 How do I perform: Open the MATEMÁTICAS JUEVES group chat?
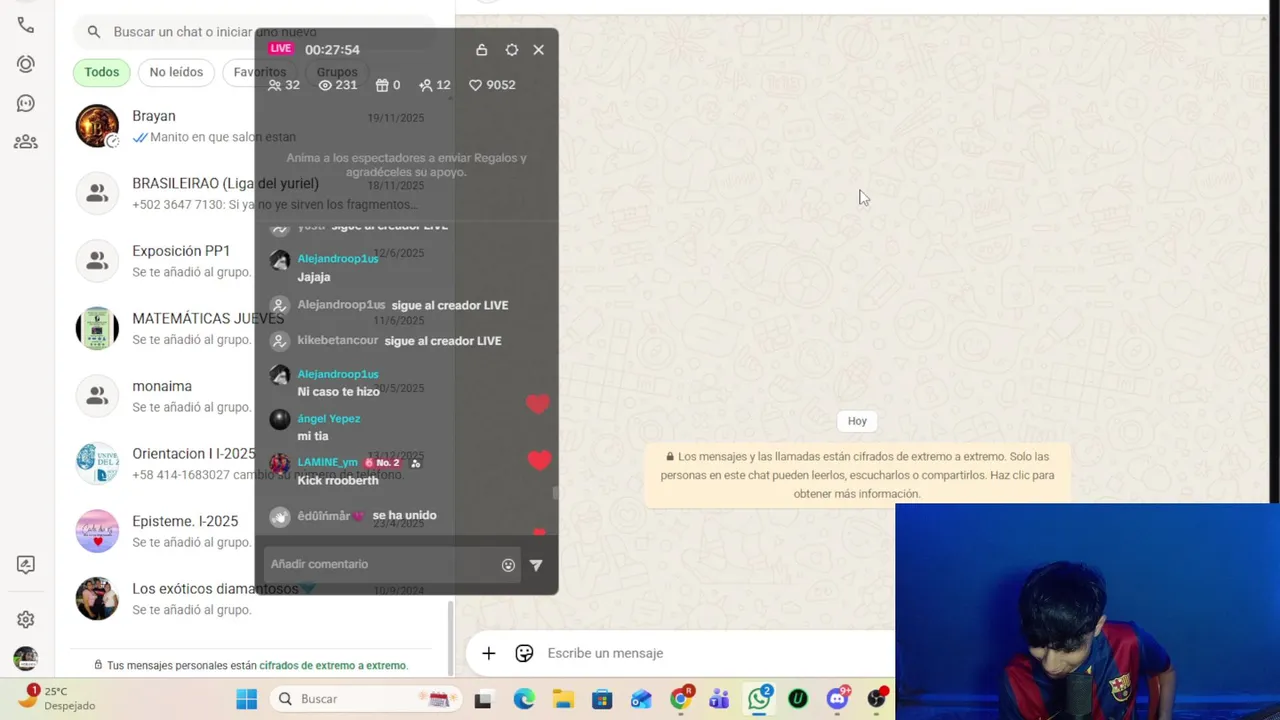click(x=255, y=328)
